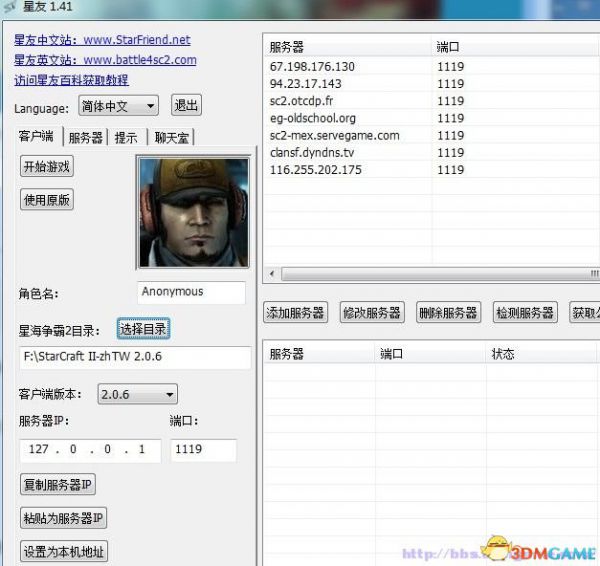Expand the 客户端版本 2.0.6 dropdown
The image size is (600, 566).
137,395
